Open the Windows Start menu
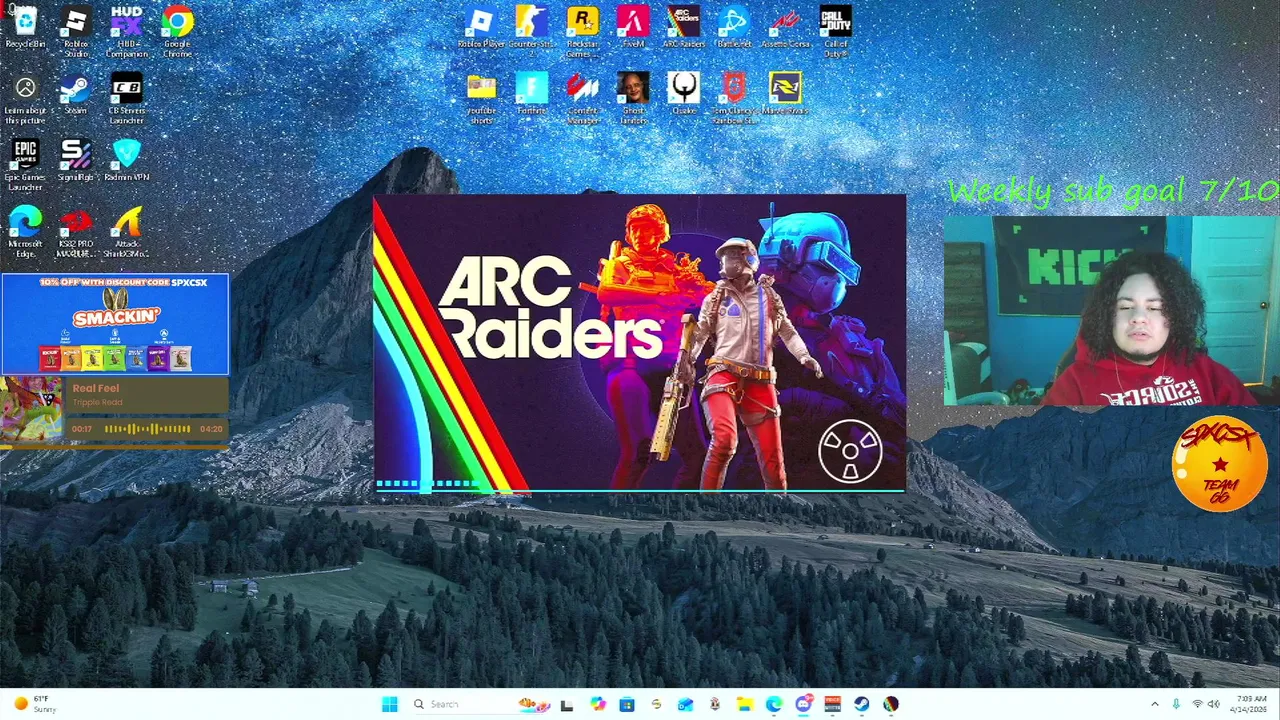Viewport: 1280px width, 720px height. [390, 704]
